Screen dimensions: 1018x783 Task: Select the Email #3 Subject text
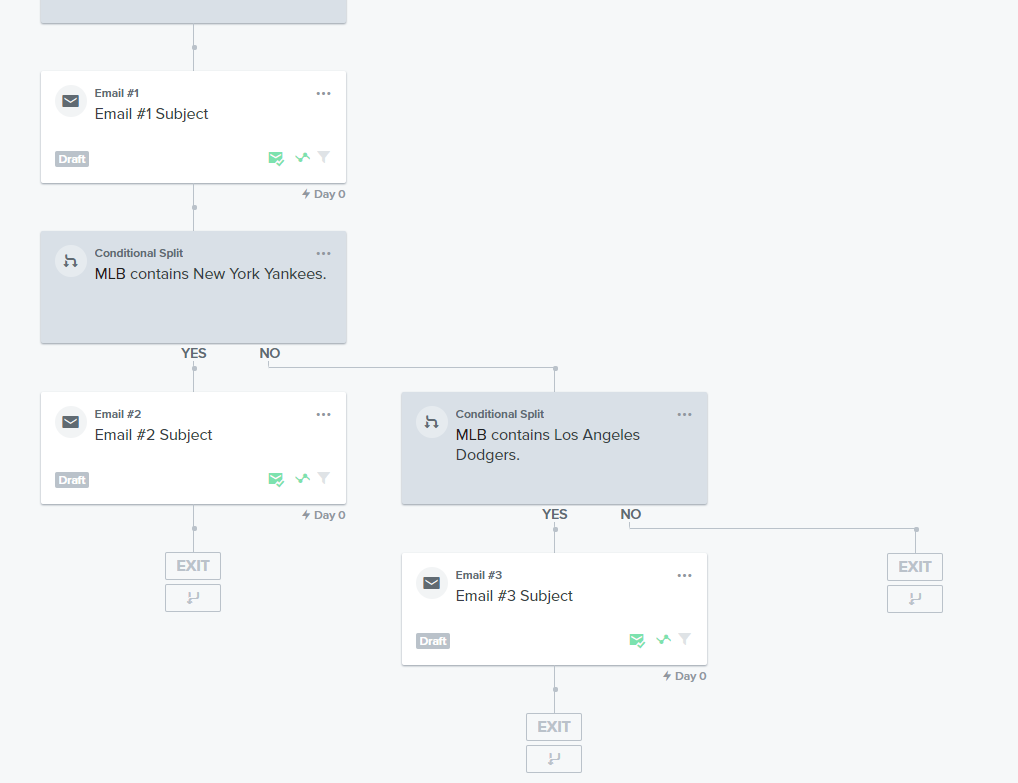514,596
